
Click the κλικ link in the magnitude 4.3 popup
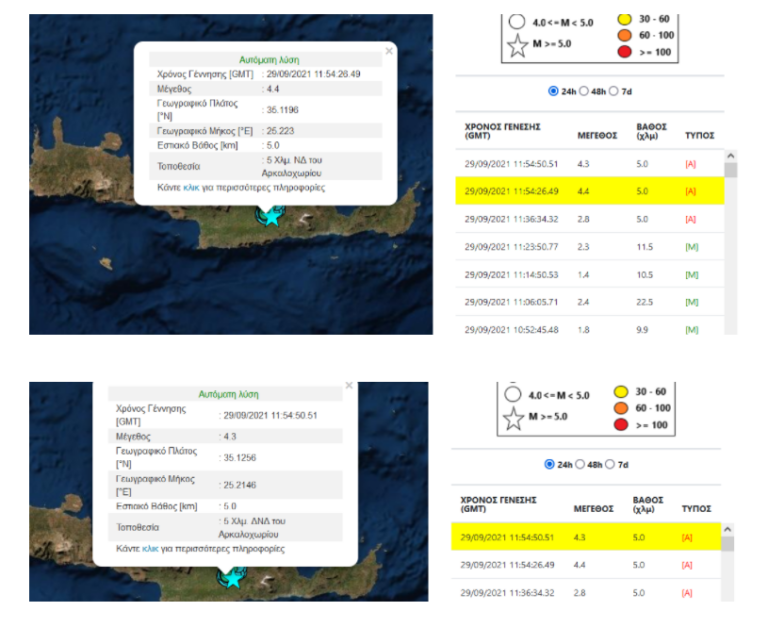tap(151, 549)
